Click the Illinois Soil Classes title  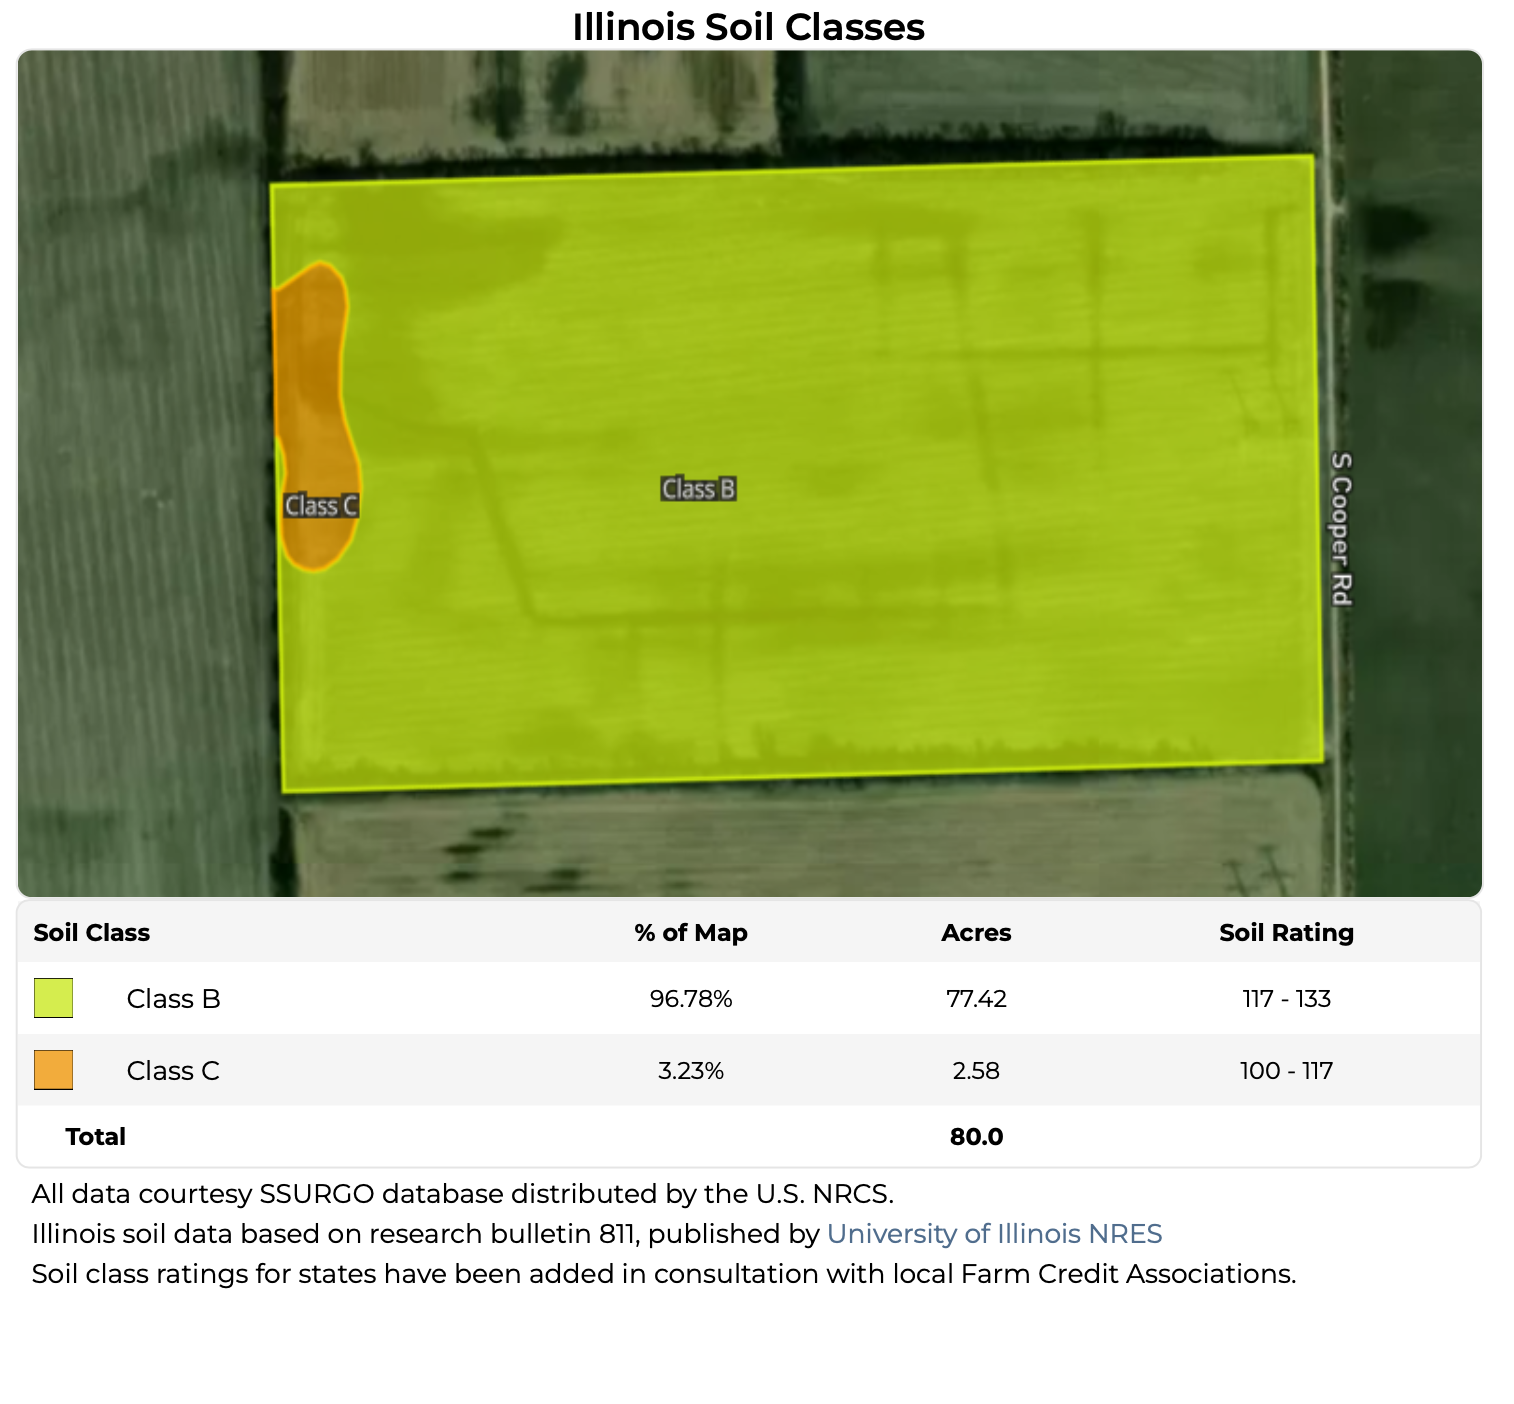[748, 27]
